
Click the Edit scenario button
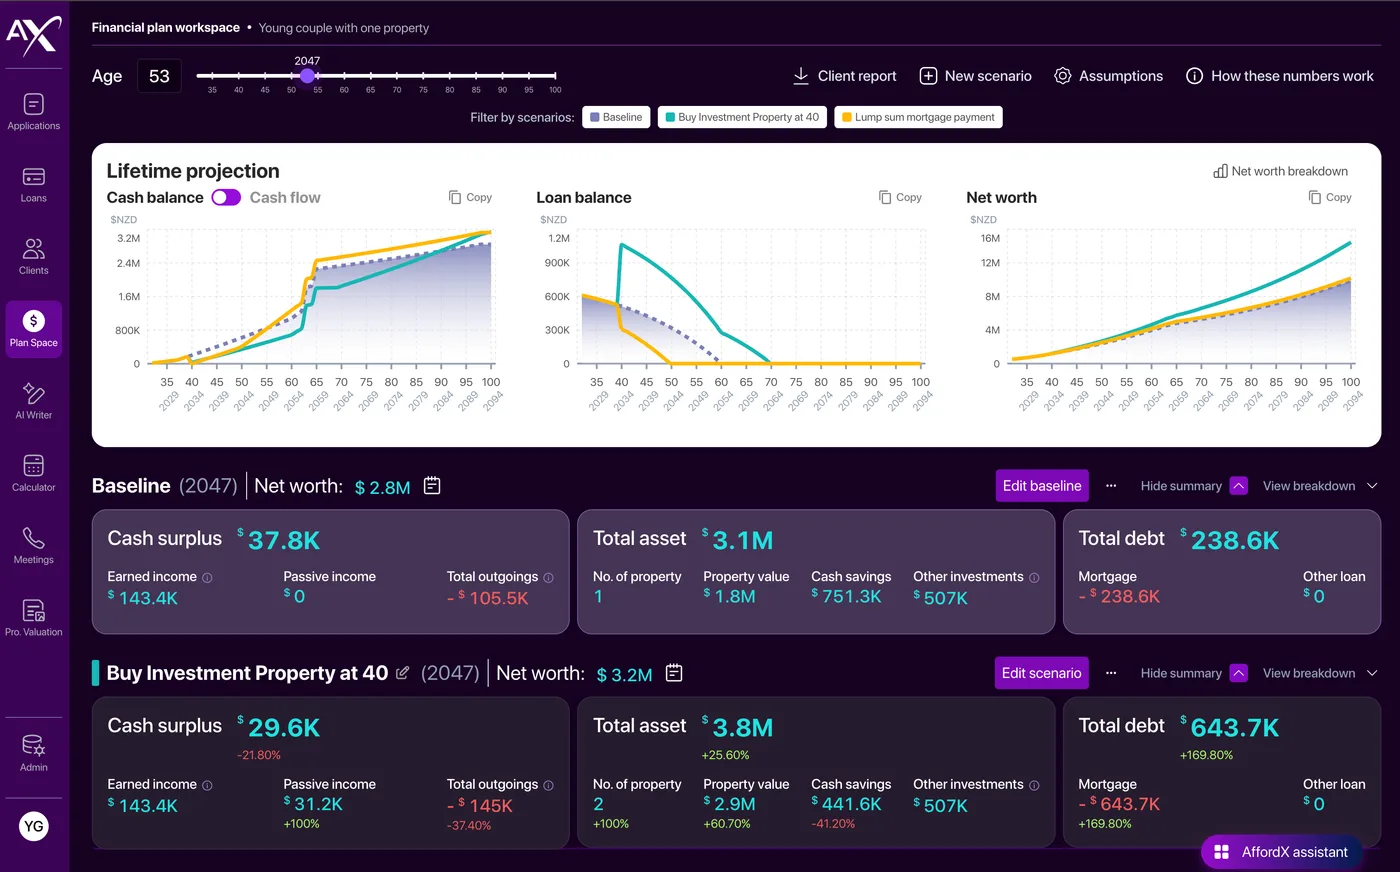coord(1042,673)
